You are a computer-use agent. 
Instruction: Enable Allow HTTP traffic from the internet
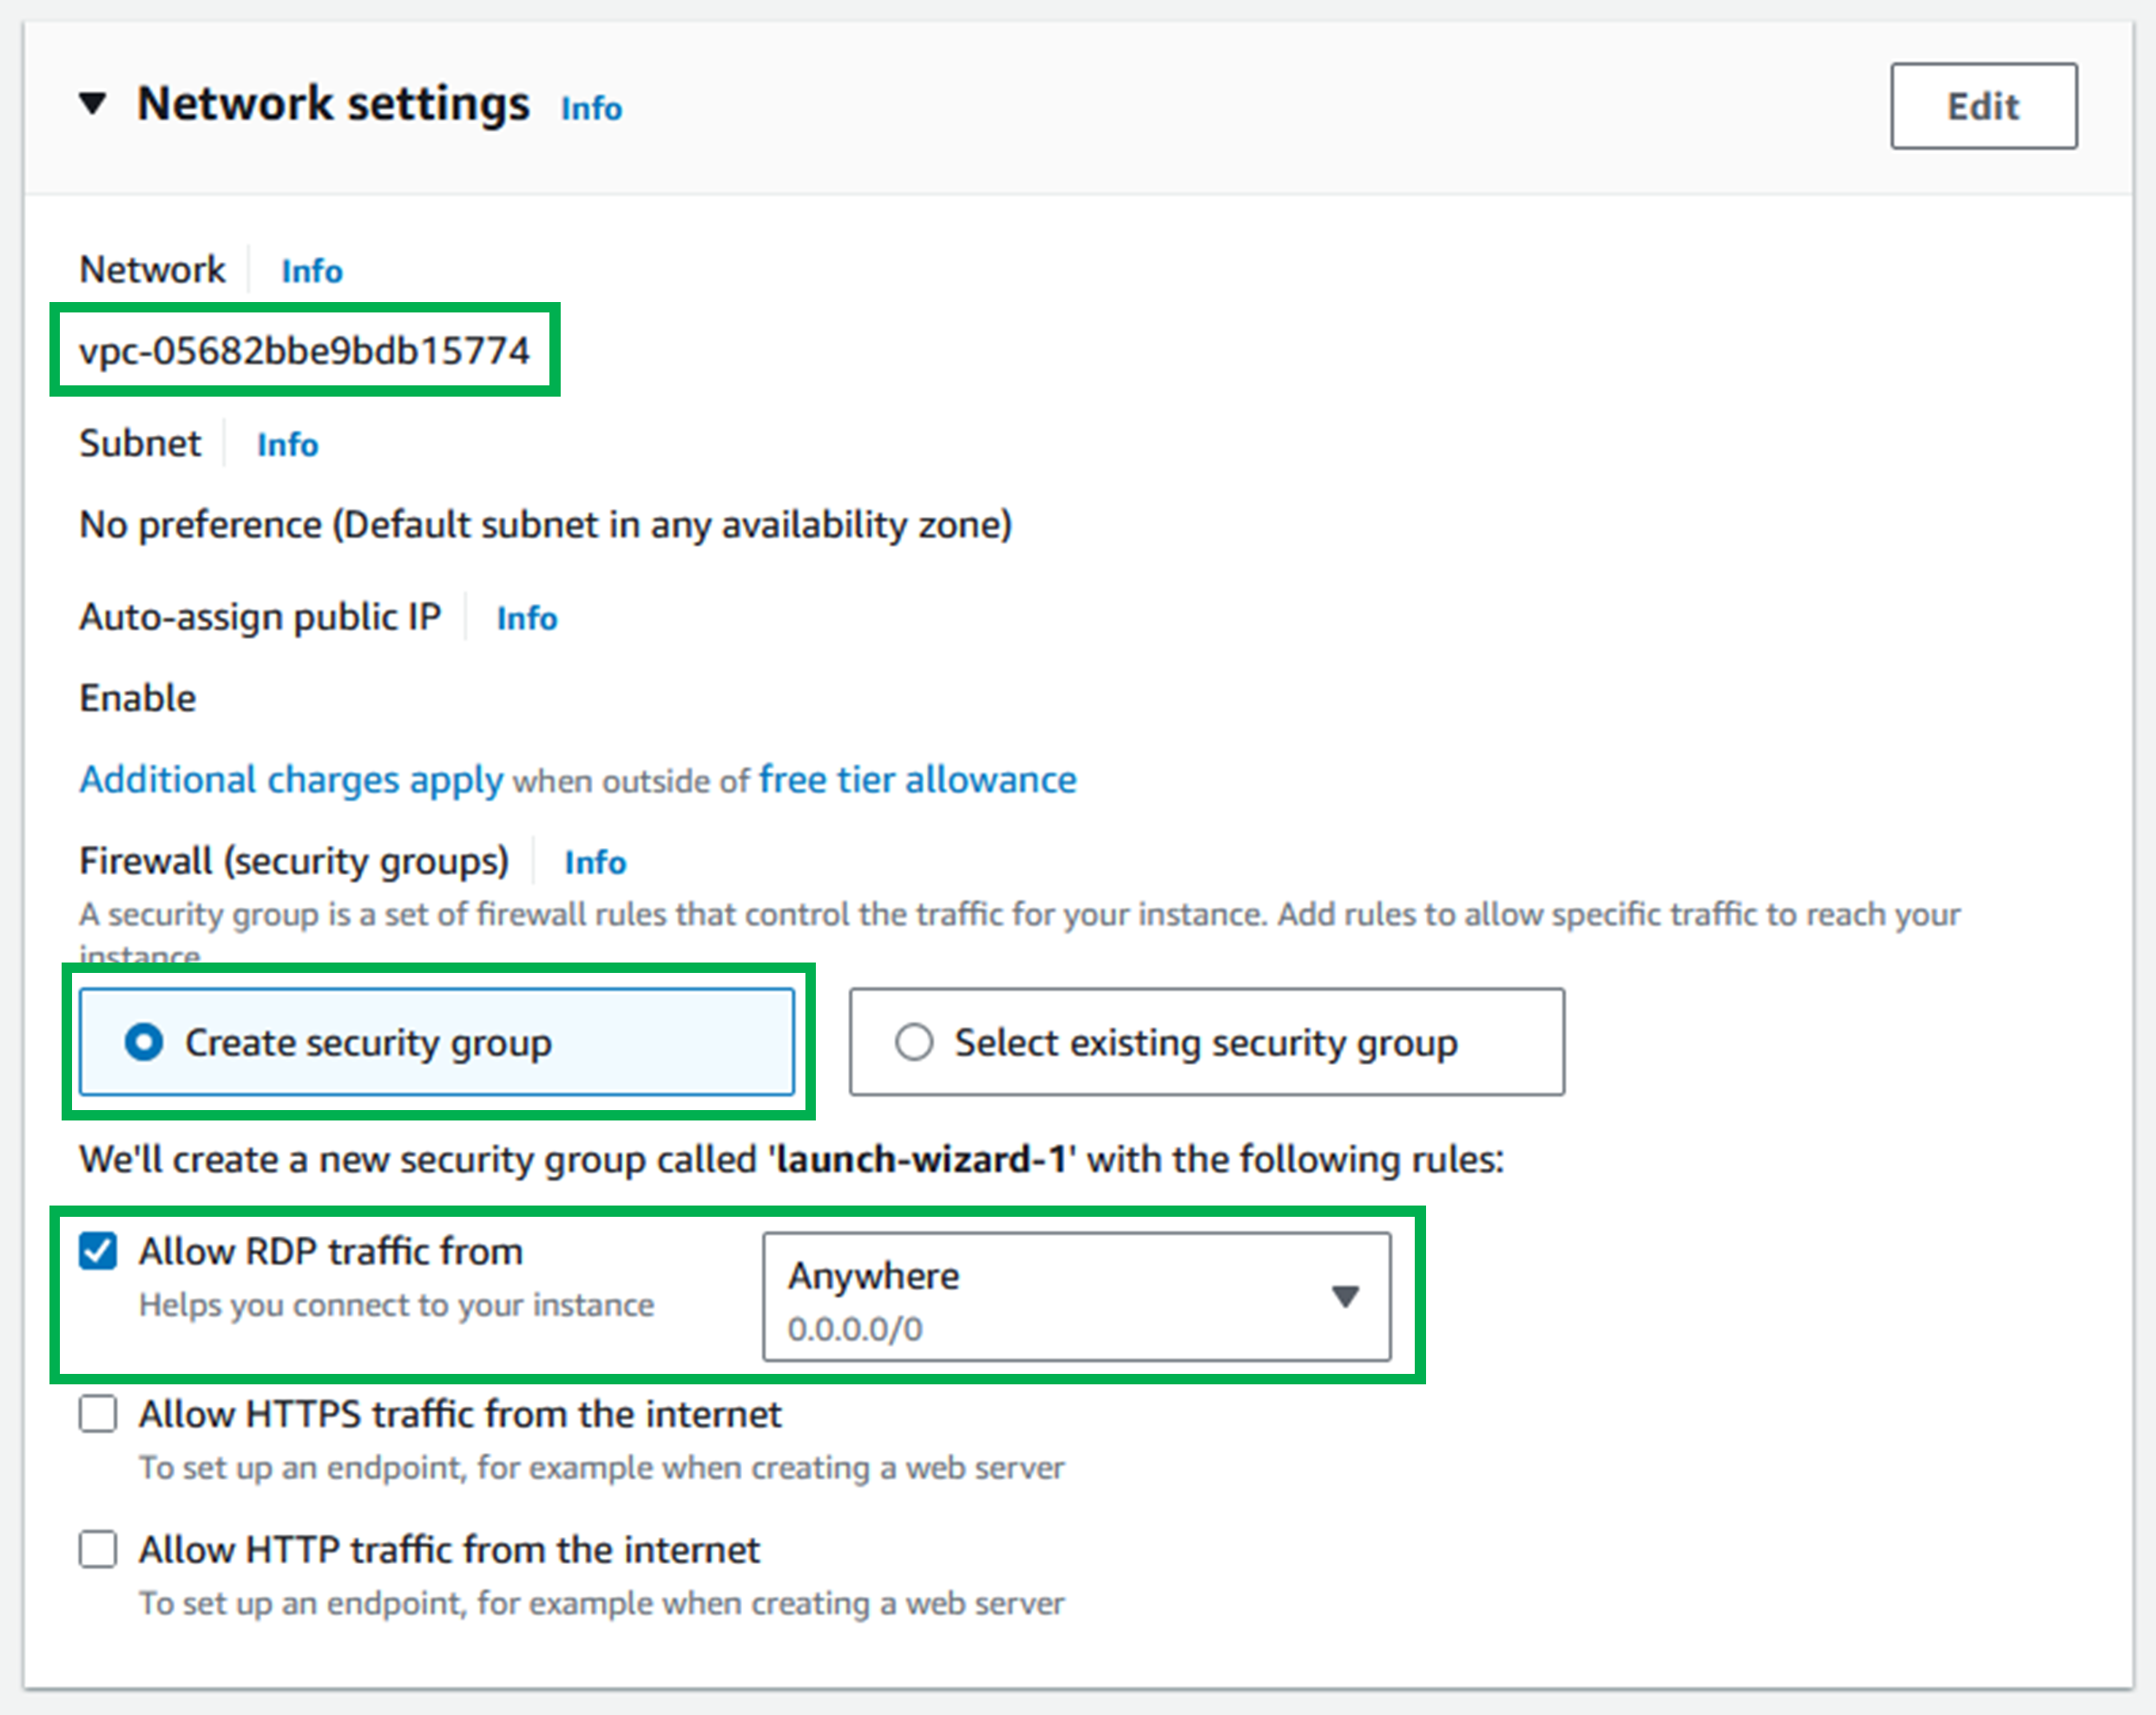(98, 1550)
